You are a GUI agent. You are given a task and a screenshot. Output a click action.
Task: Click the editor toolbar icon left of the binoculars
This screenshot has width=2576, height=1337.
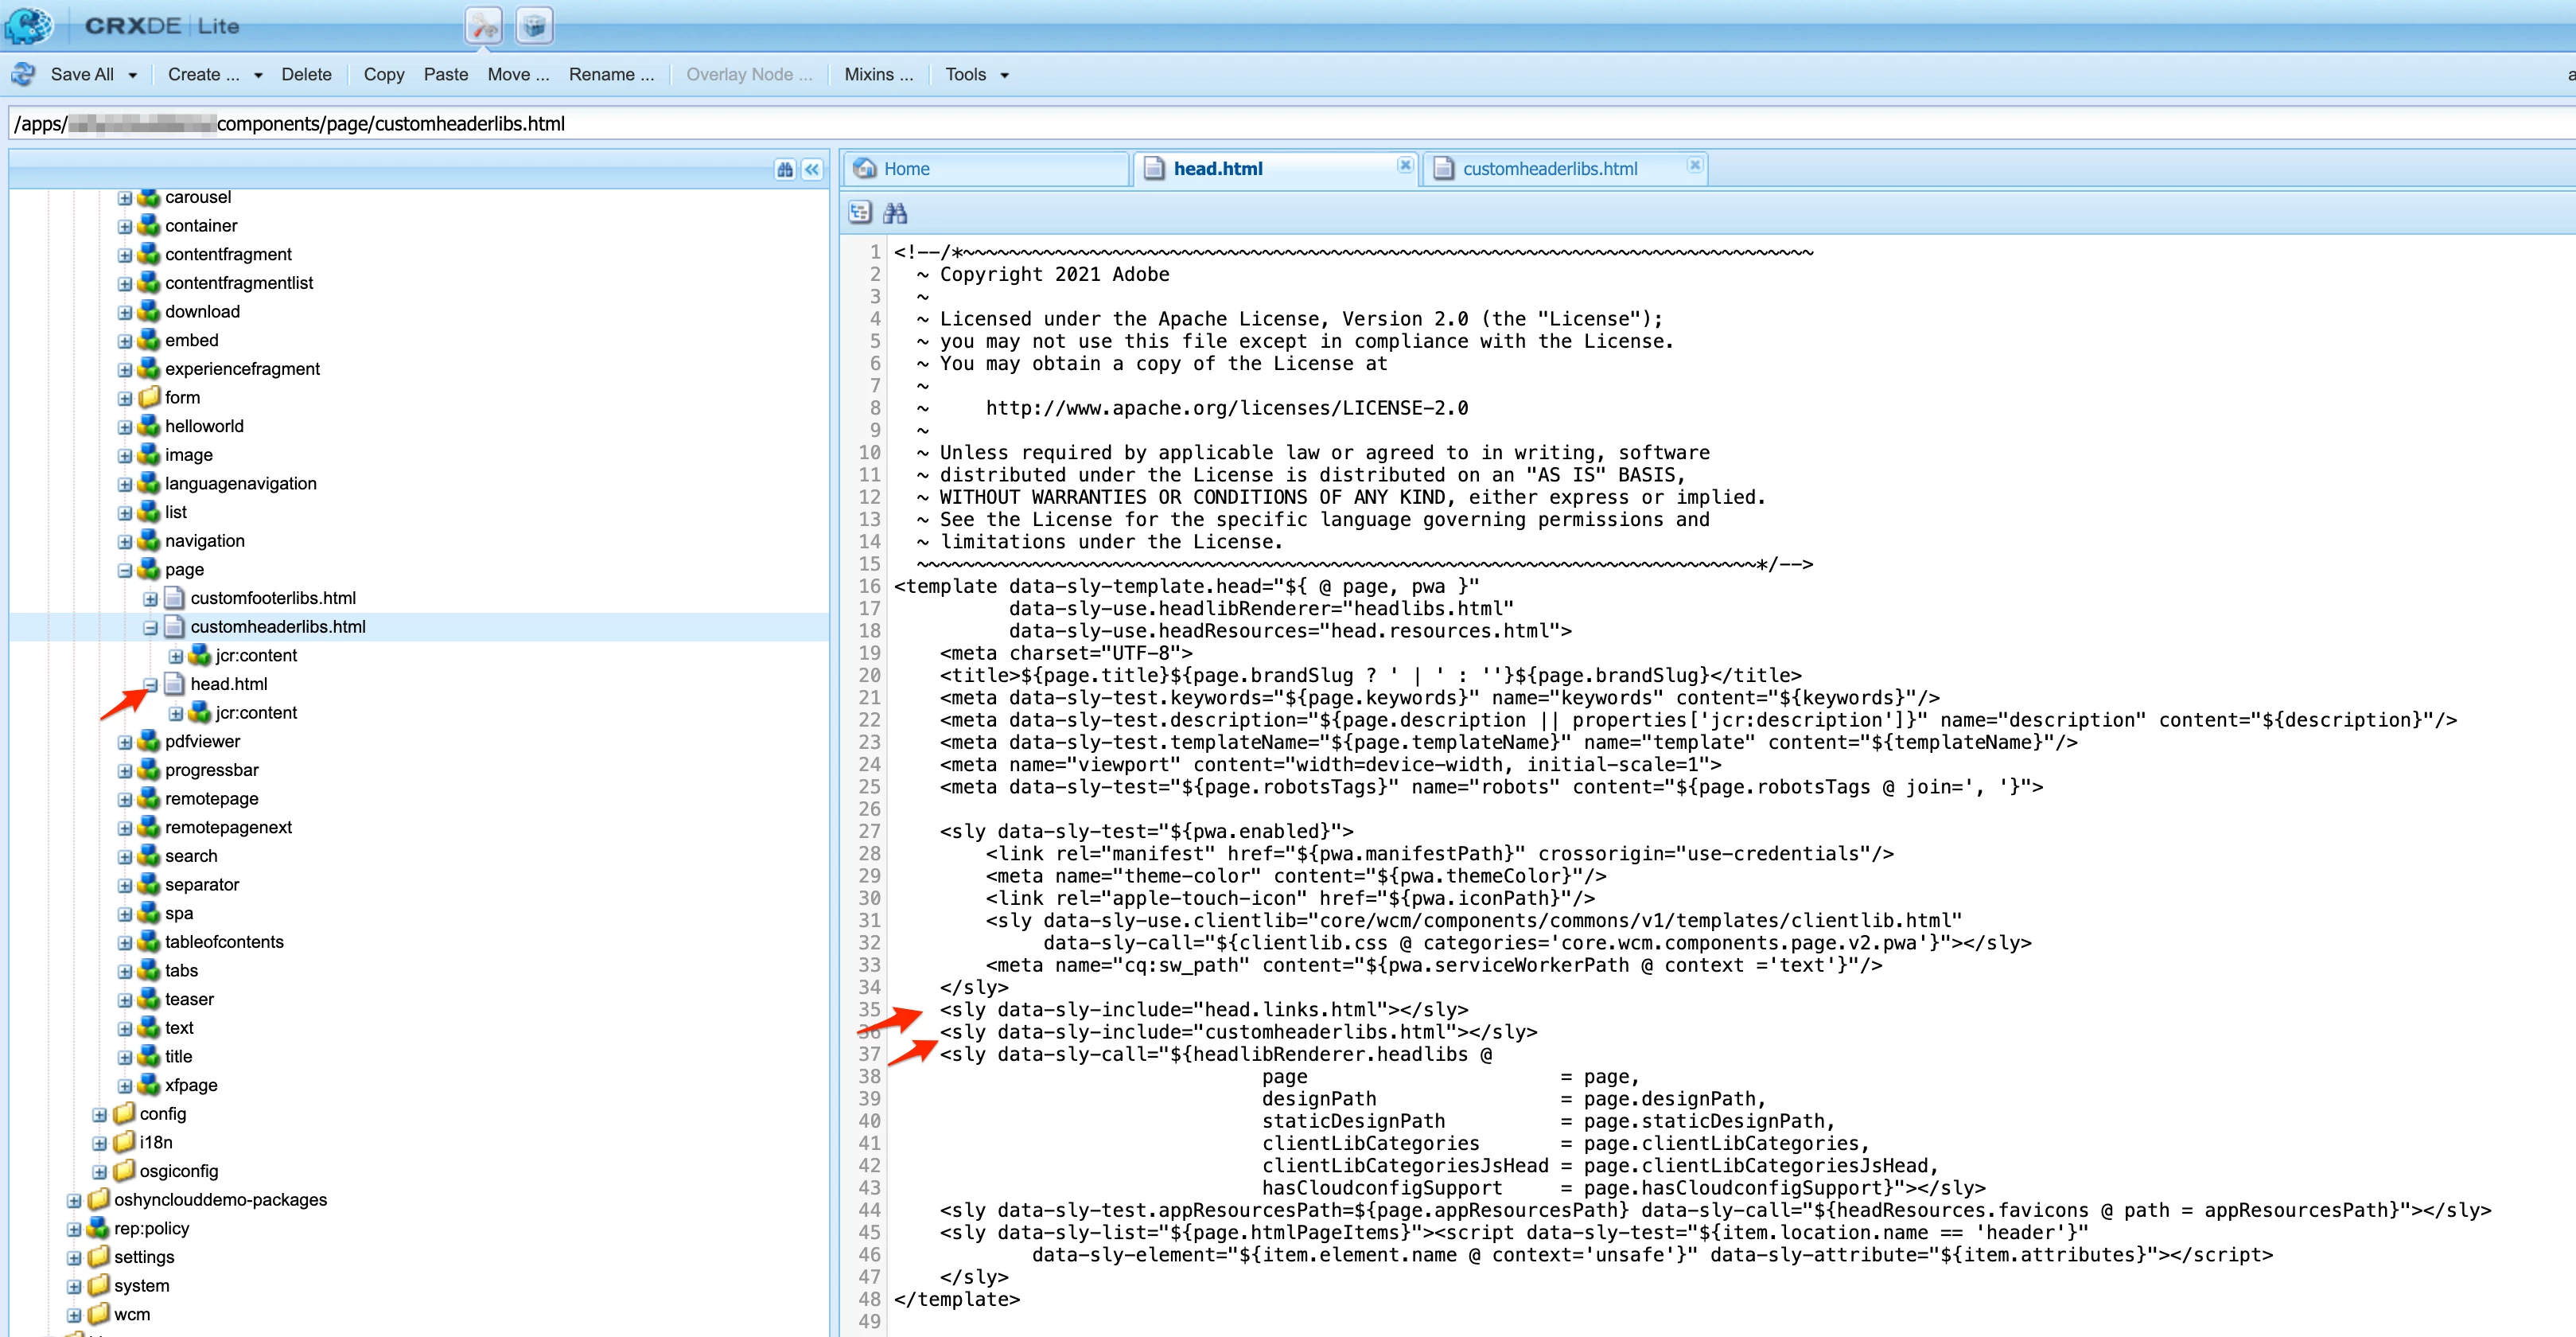point(860,213)
